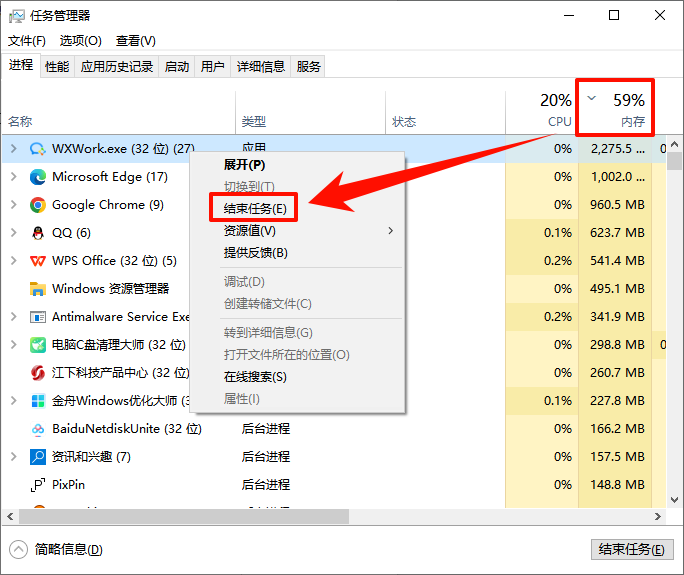Screen dimensions: 684x575
Task: Expand the 电脑C盘清理大师 process group
Action: point(14,345)
